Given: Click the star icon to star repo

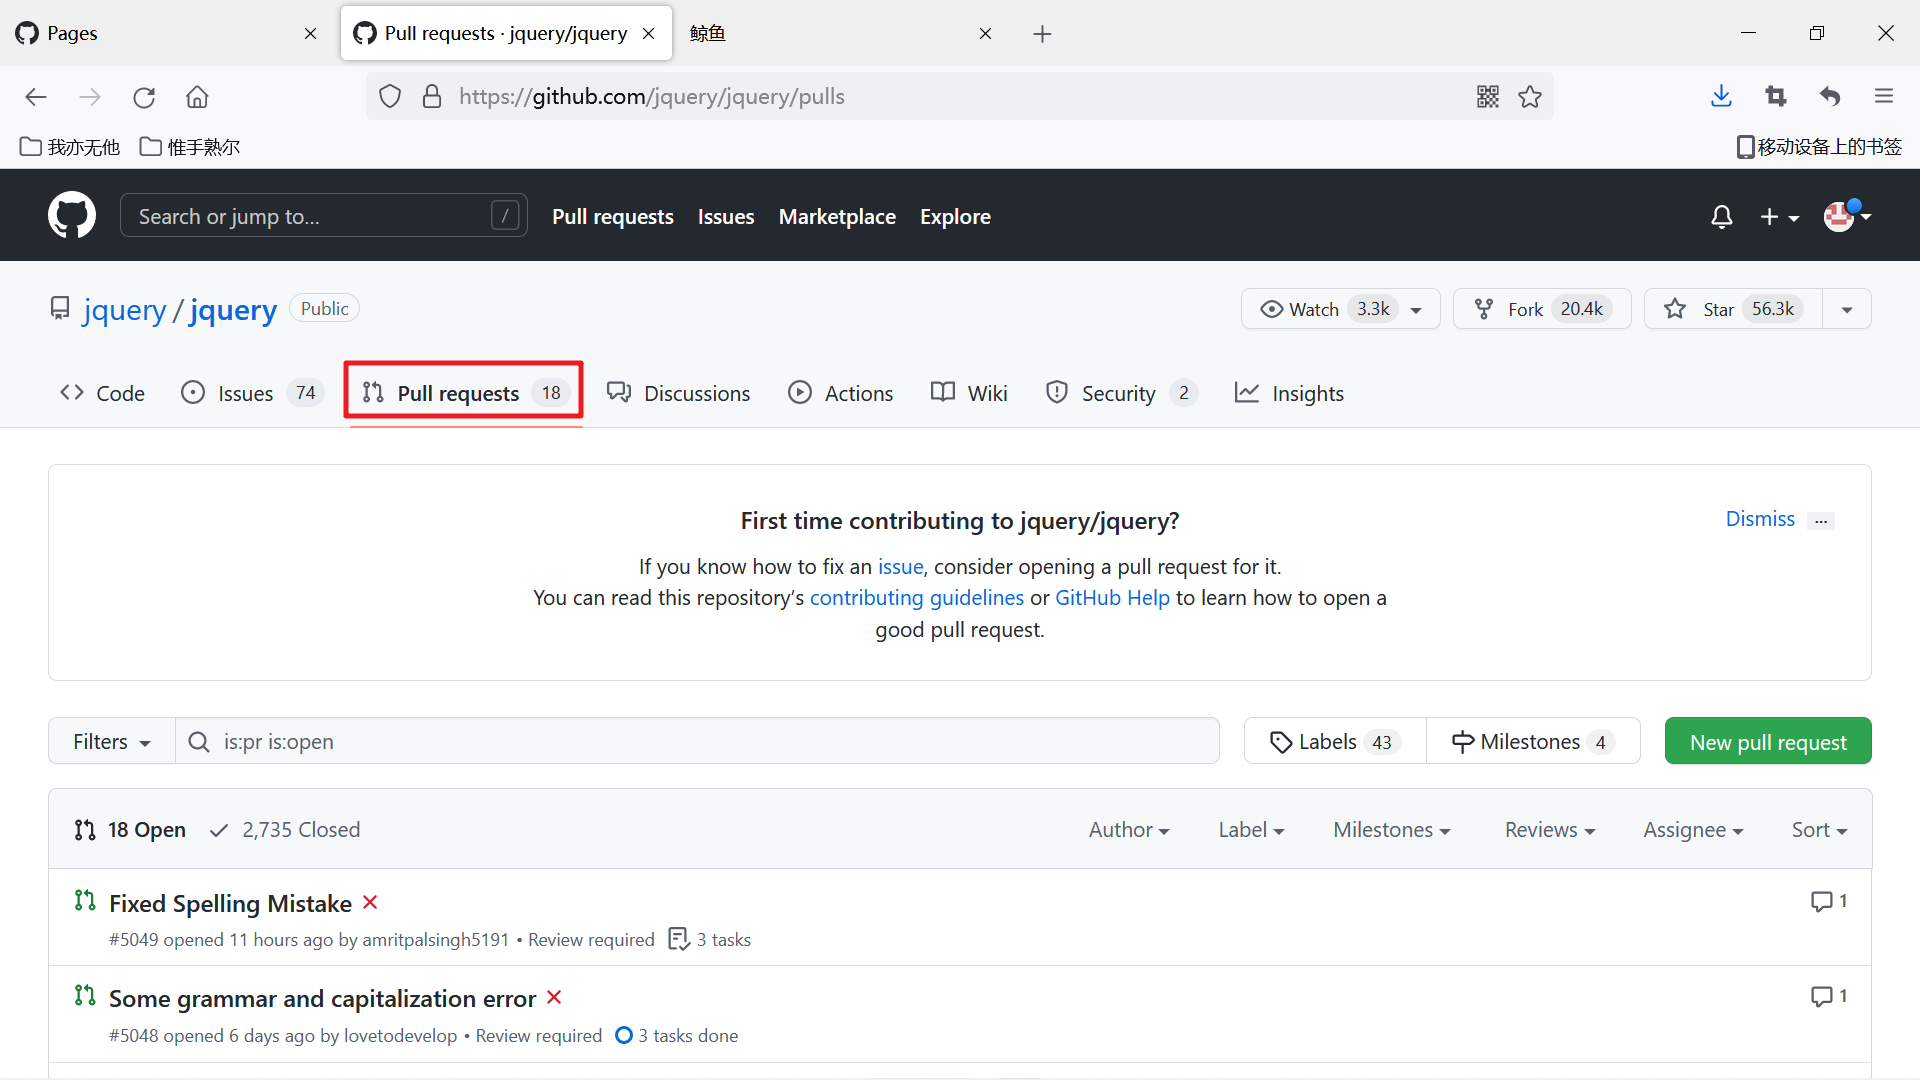Looking at the screenshot, I should coord(1673,307).
